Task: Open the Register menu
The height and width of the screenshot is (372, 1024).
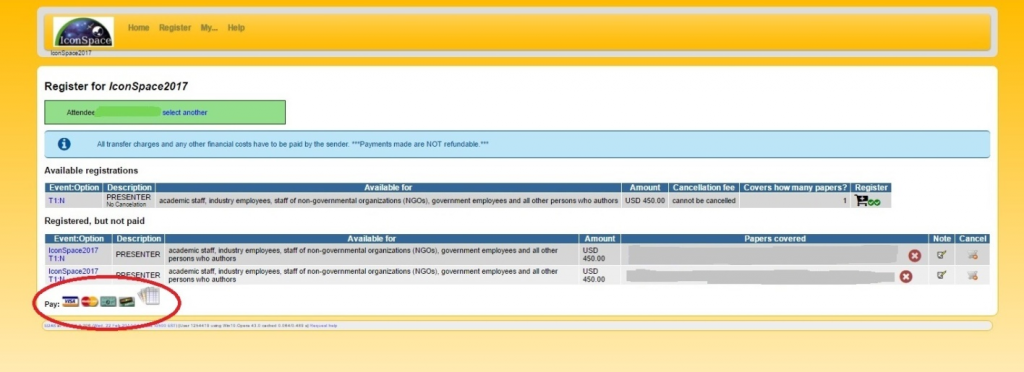Action: pos(175,28)
